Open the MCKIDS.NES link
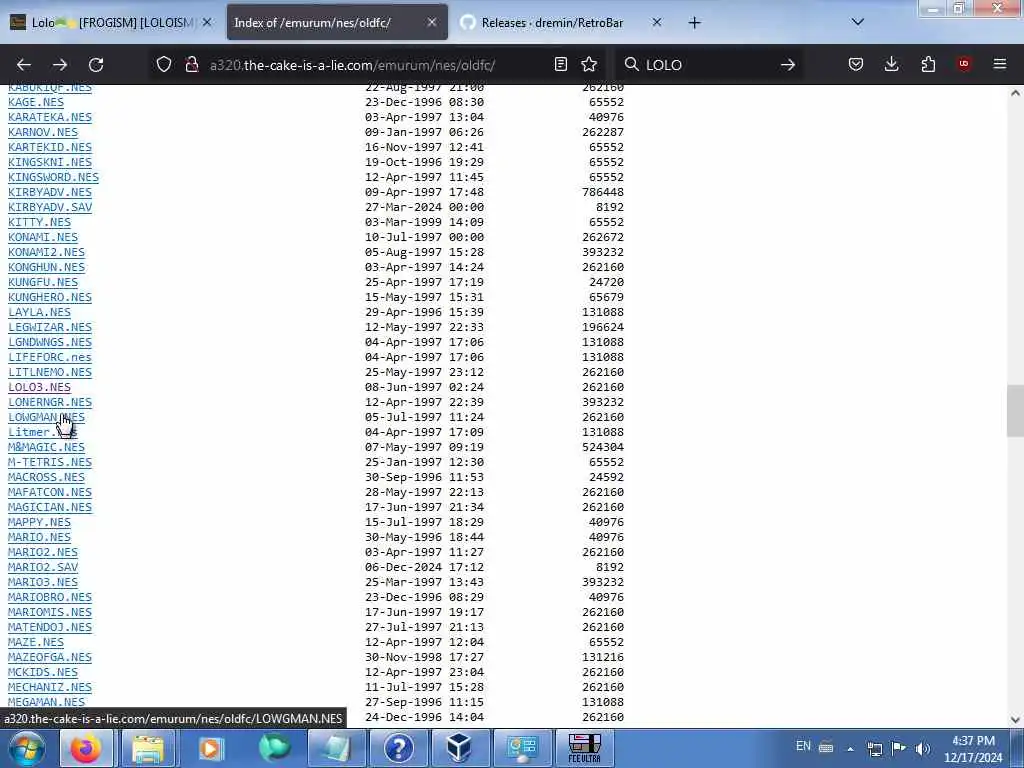The height and width of the screenshot is (768, 1024). pos(42,672)
